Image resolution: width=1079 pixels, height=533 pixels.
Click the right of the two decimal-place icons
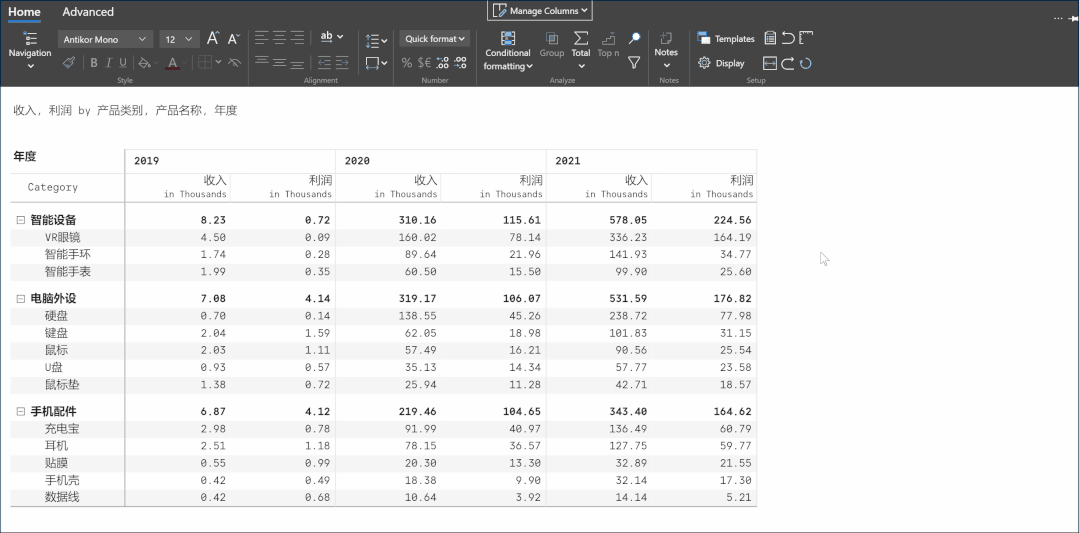point(460,63)
